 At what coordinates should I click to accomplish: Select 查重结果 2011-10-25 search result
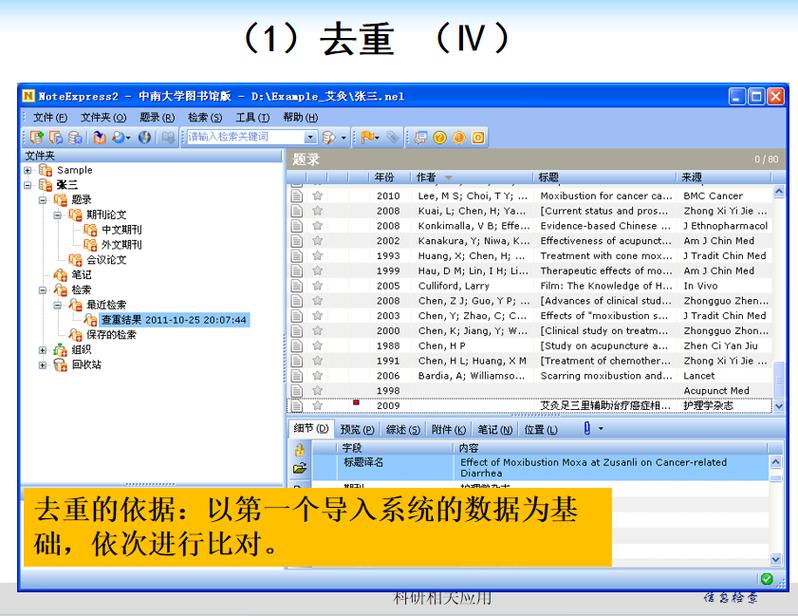174,320
